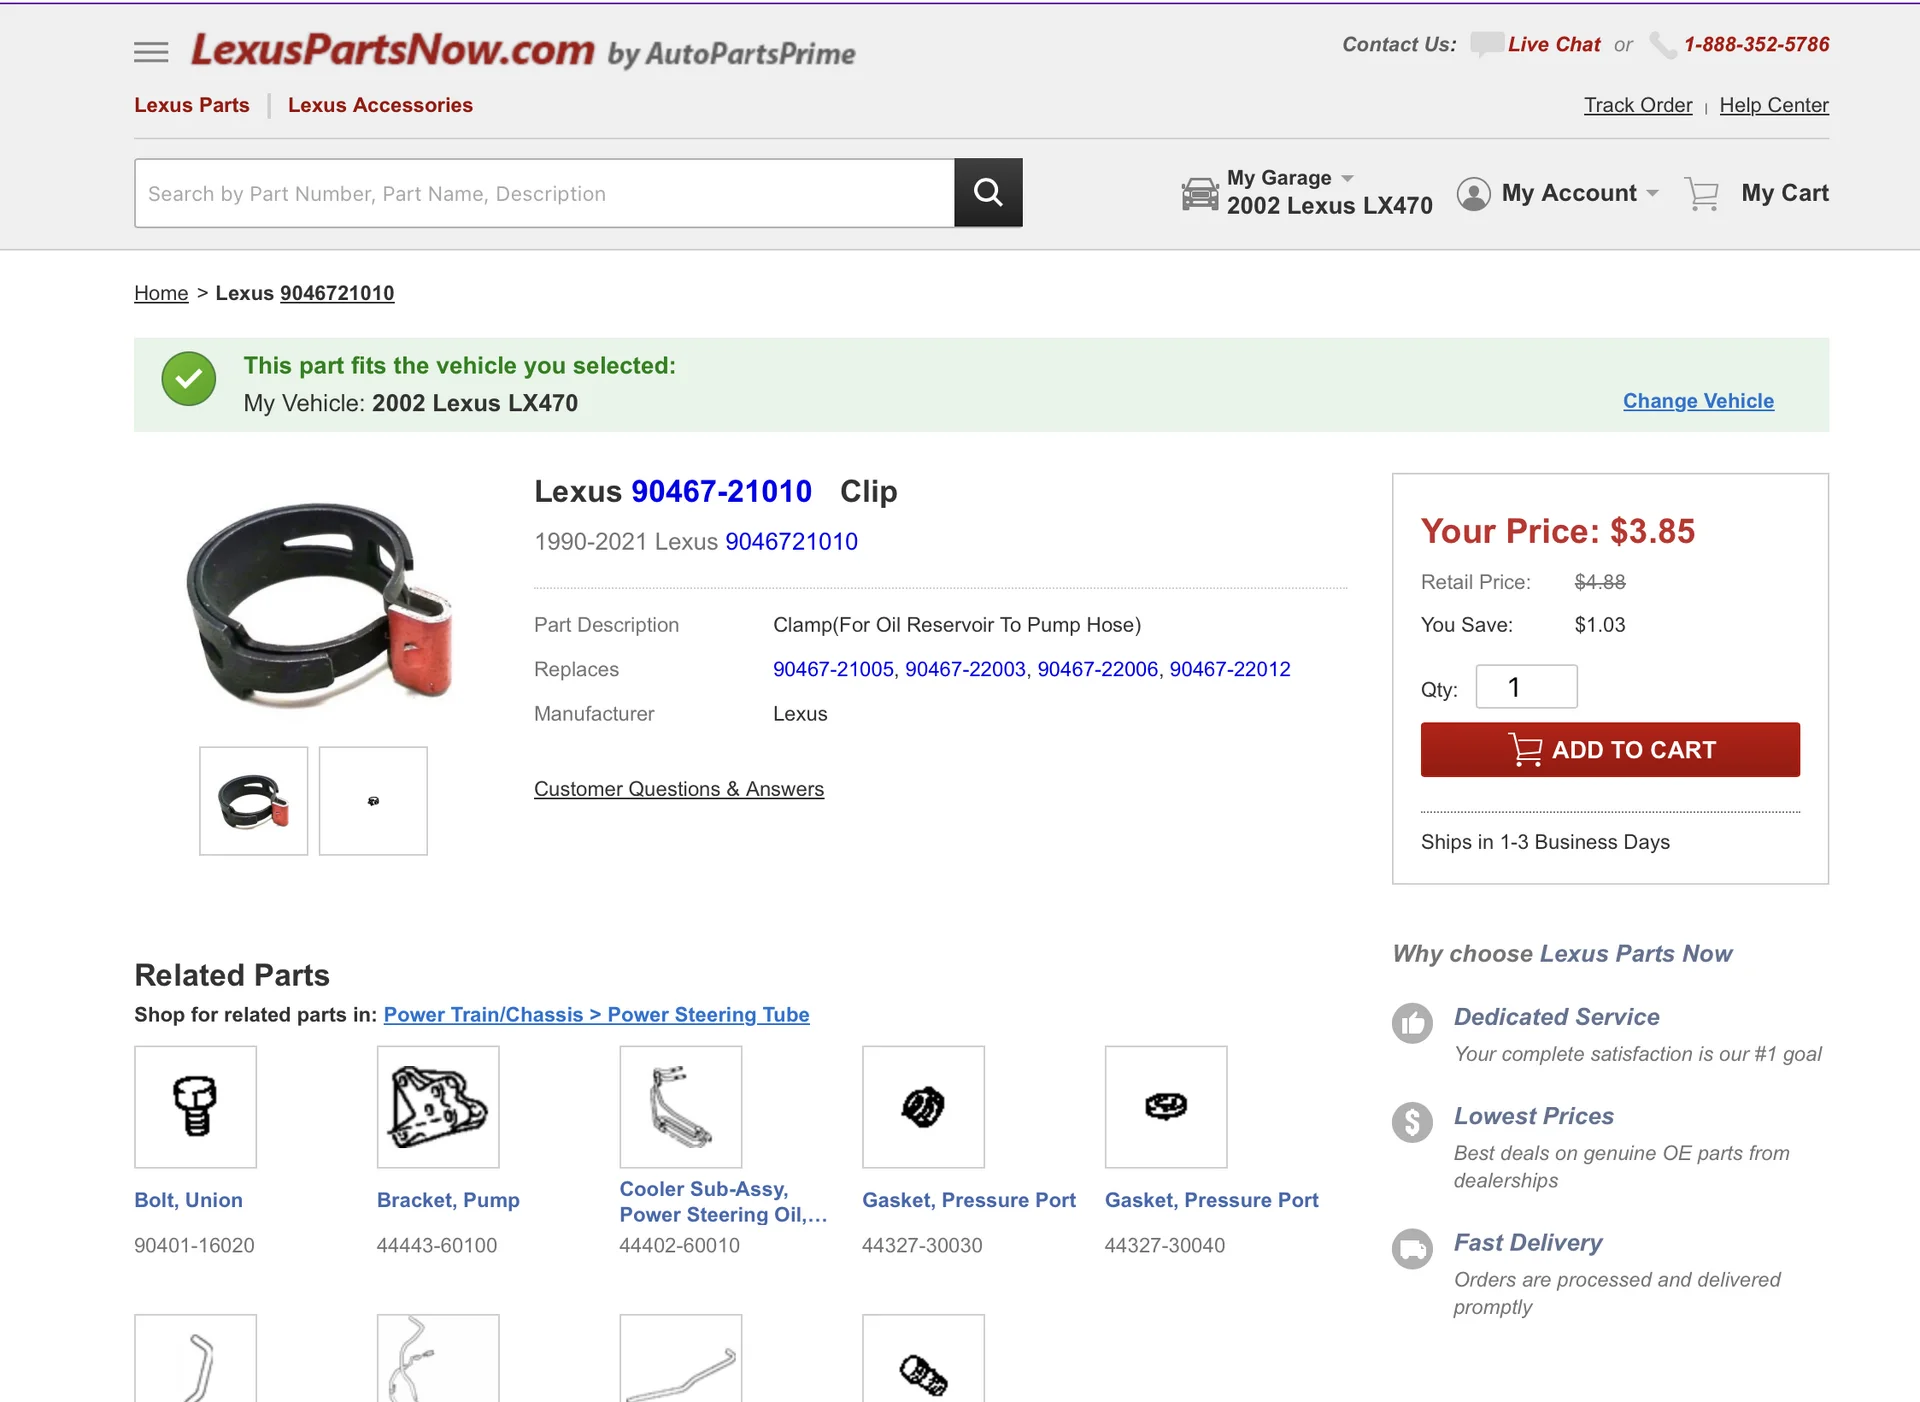Viewport: 1920px width, 1402px height.
Task: Click the Change Vehicle link
Action: (1698, 401)
